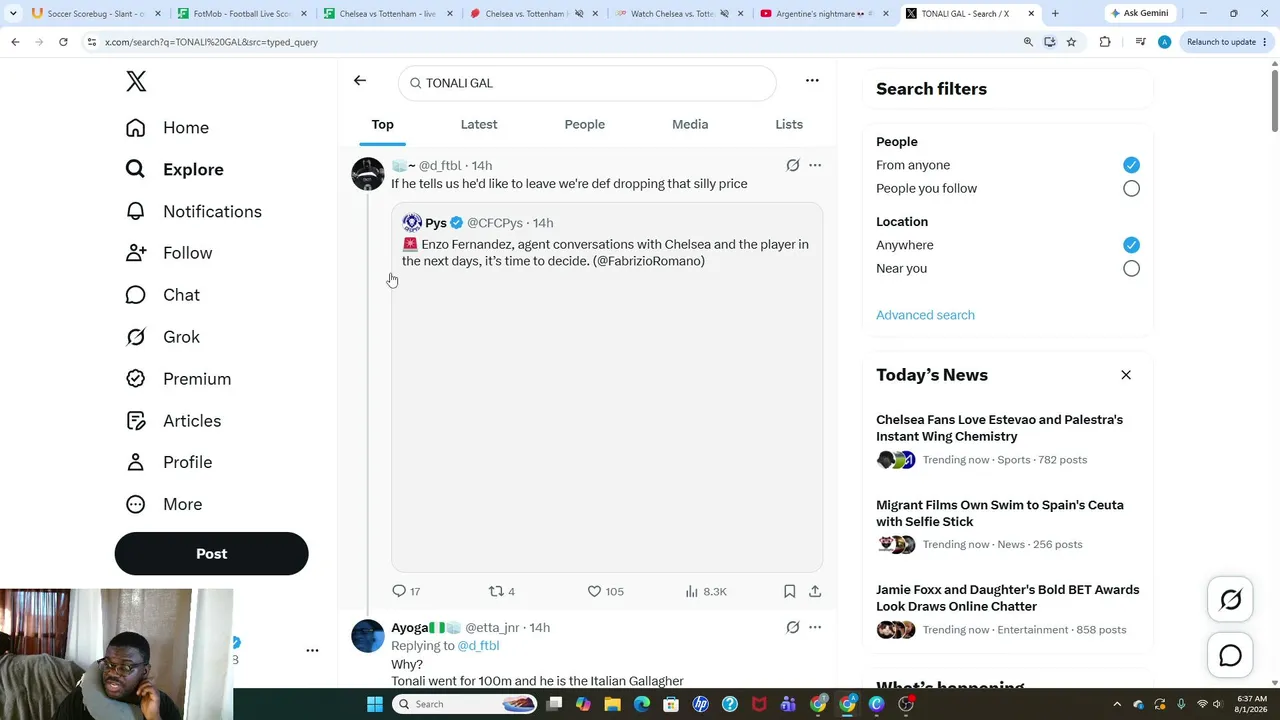1280x720 pixels.
Task: Open the Advanced search link
Action: [x=925, y=315]
